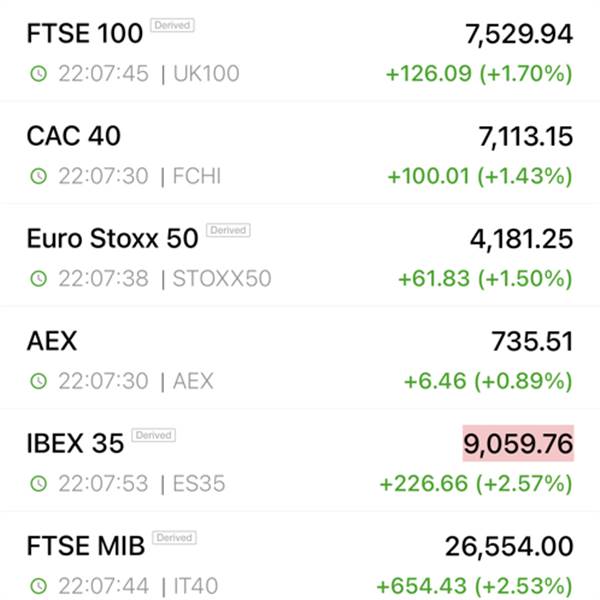Select the highlighted IBEX 35 price 9,059.76
600x600 pixels.
click(518, 443)
